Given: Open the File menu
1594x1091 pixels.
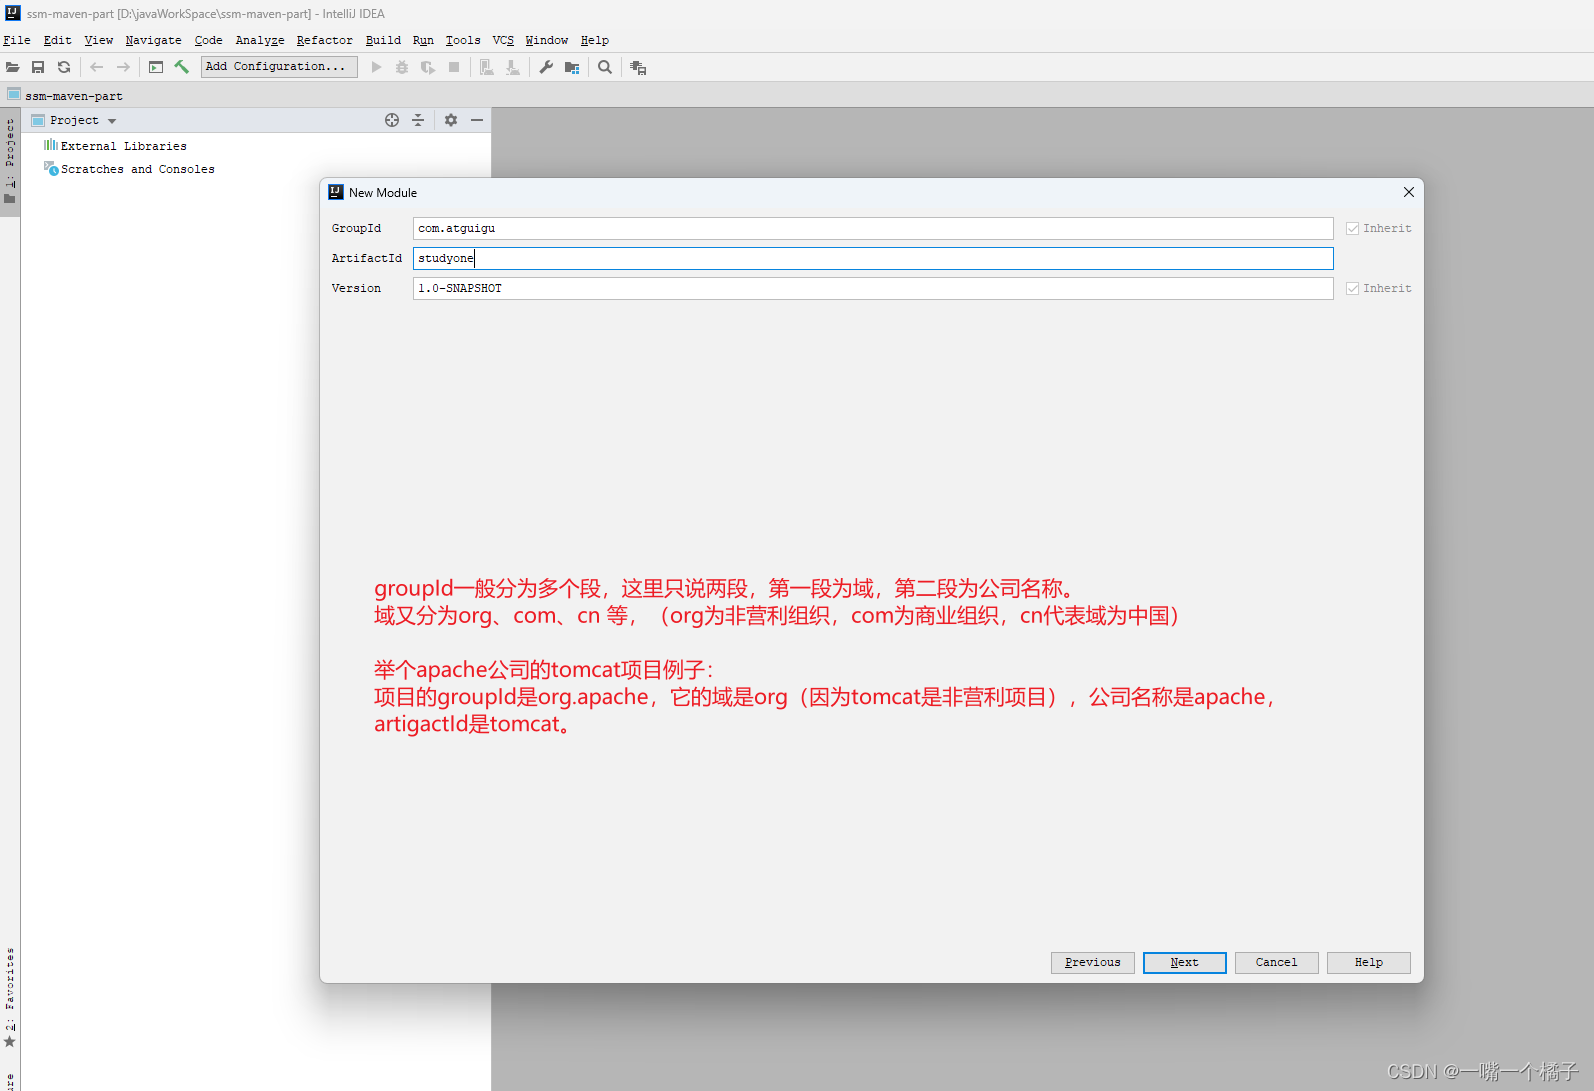Looking at the screenshot, I should click(x=17, y=40).
